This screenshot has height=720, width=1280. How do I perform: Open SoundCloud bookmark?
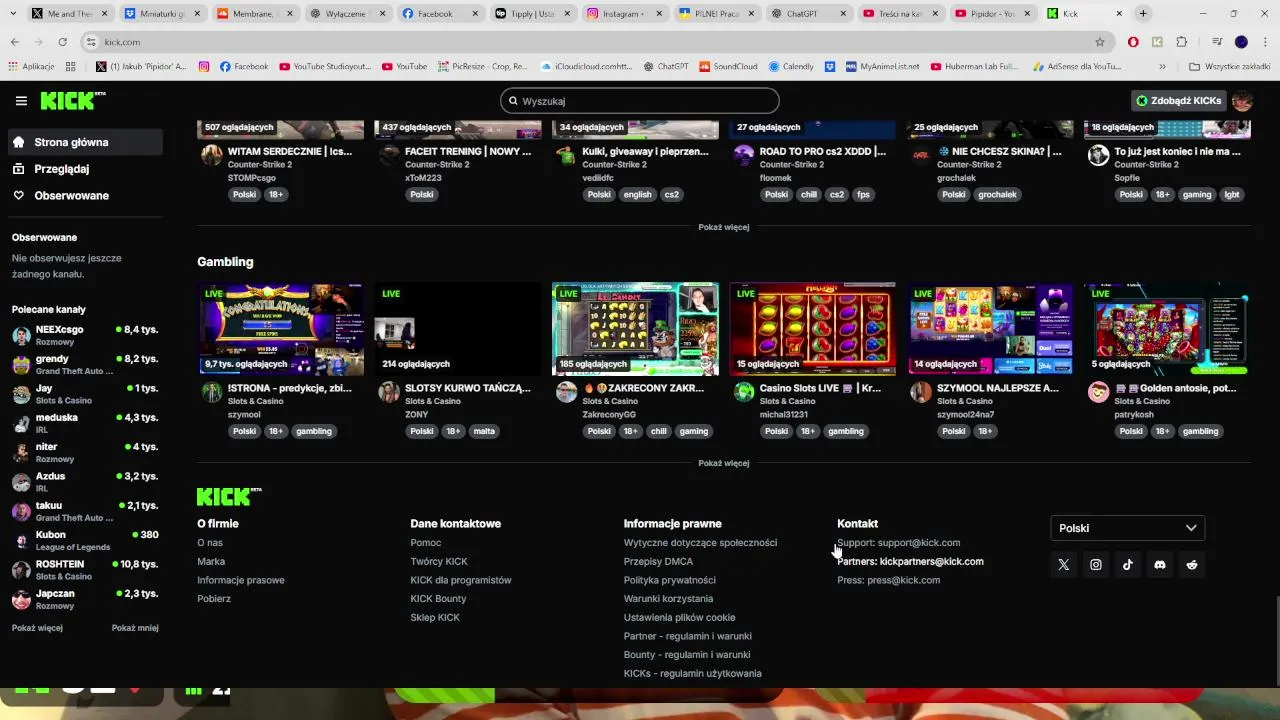tap(728, 66)
